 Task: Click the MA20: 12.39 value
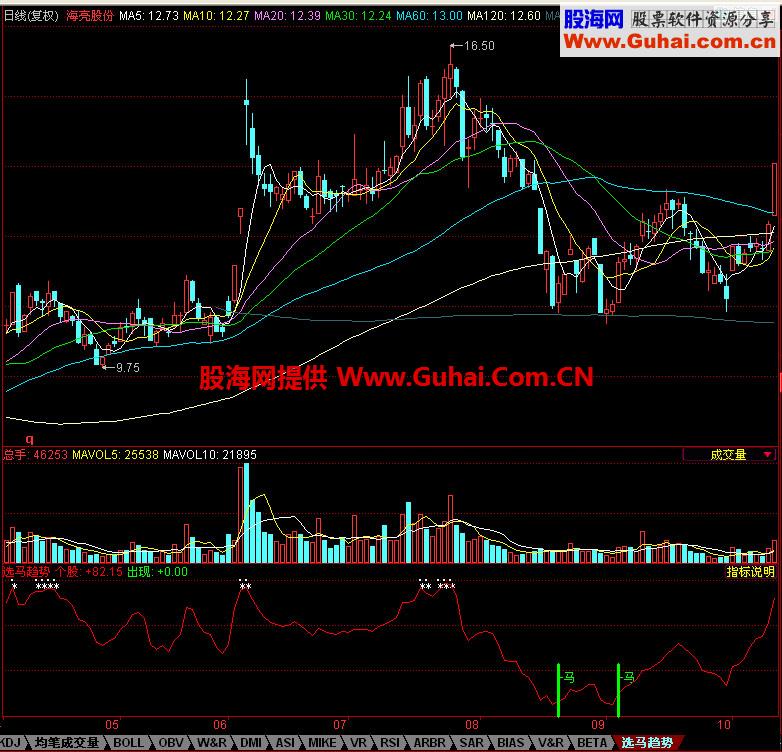tap(287, 15)
